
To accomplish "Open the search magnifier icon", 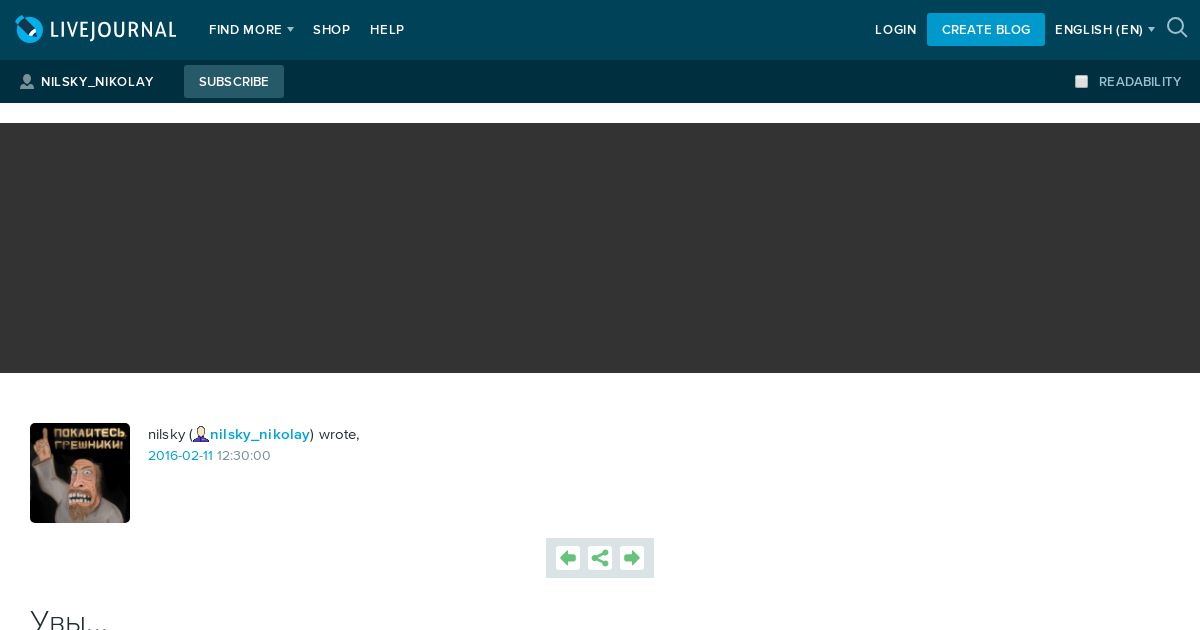I will pyautogui.click(x=1177, y=28).
